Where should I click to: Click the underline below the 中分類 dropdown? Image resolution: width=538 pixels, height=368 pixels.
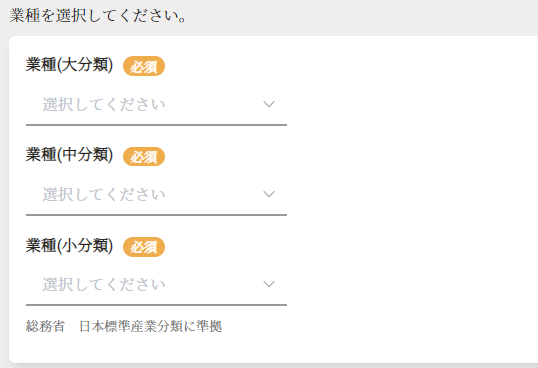[x=156, y=215]
